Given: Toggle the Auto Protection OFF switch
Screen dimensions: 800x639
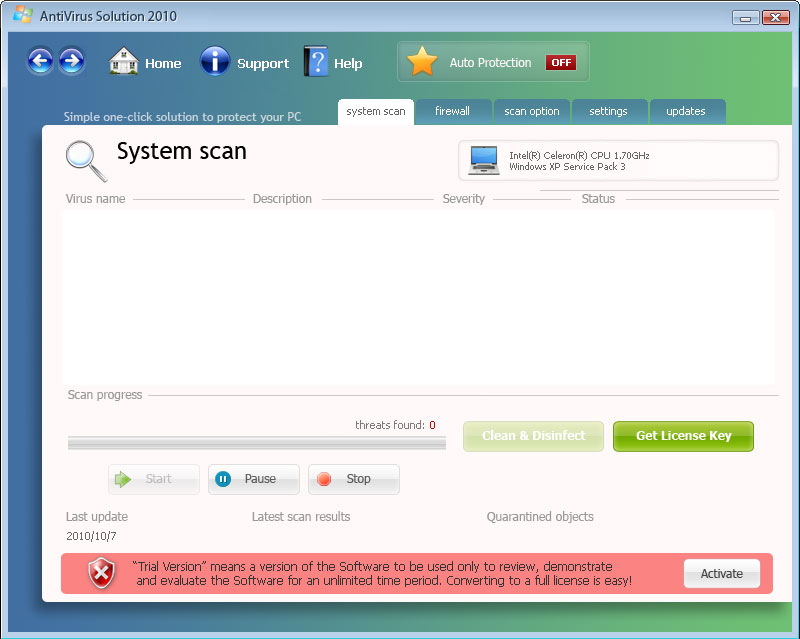Looking at the screenshot, I should pos(561,62).
